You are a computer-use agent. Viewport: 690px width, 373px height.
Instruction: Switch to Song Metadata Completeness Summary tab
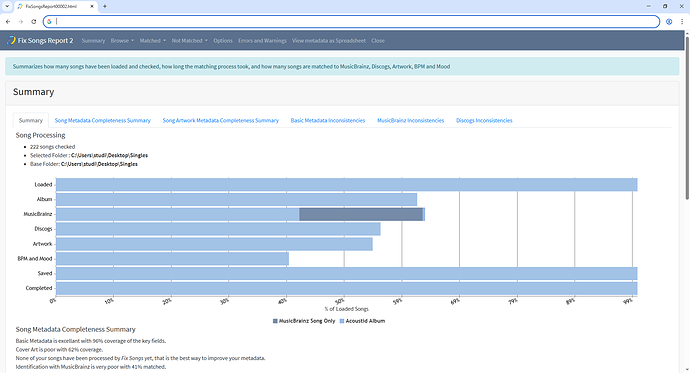pos(103,120)
